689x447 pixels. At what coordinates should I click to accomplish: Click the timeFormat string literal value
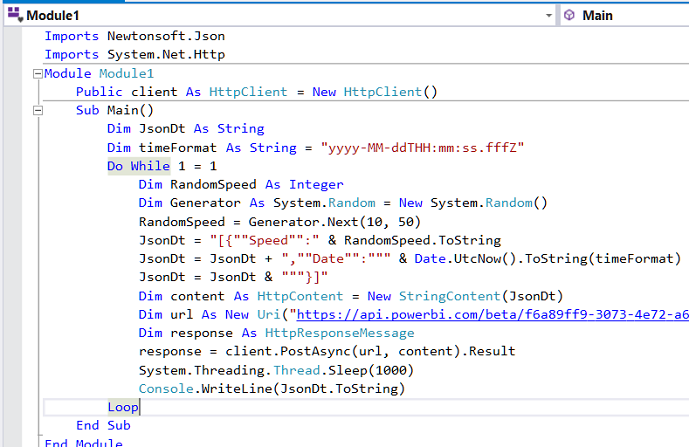pyautogui.click(x=423, y=147)
